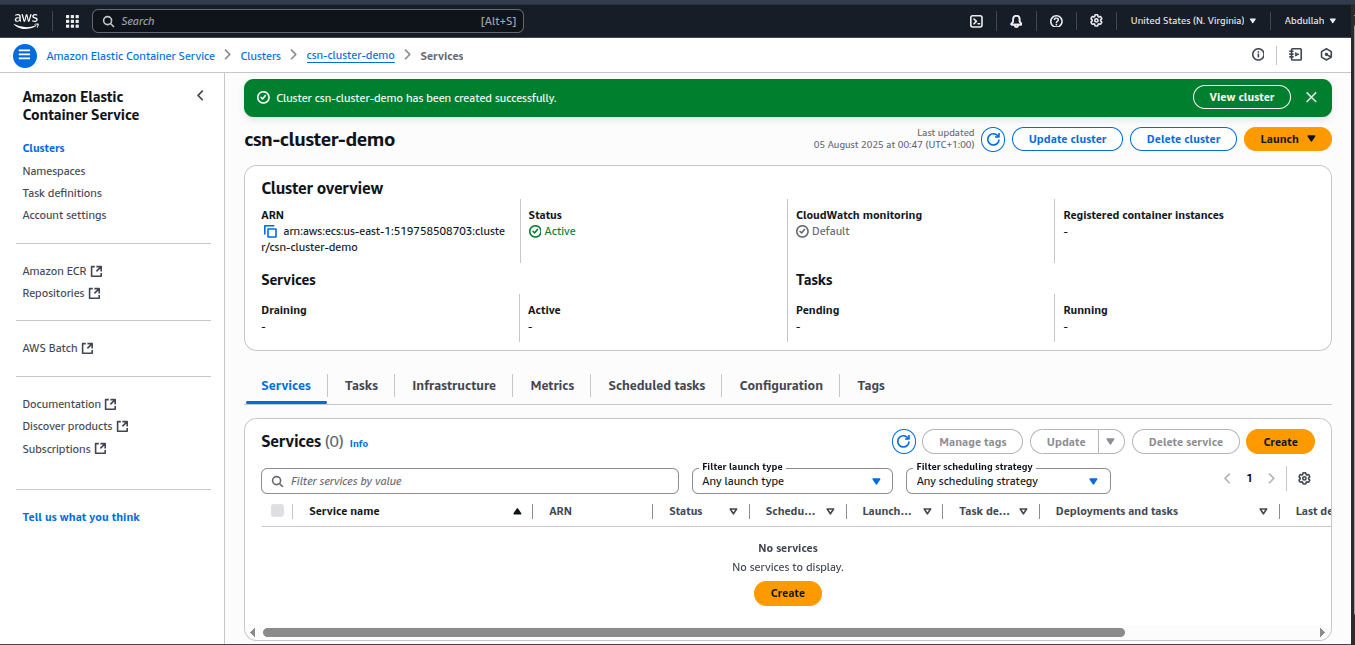Open the notifications bell
Image resolution: width=1355 pixels, height=645 pixels.
[x=1016, y=21]
